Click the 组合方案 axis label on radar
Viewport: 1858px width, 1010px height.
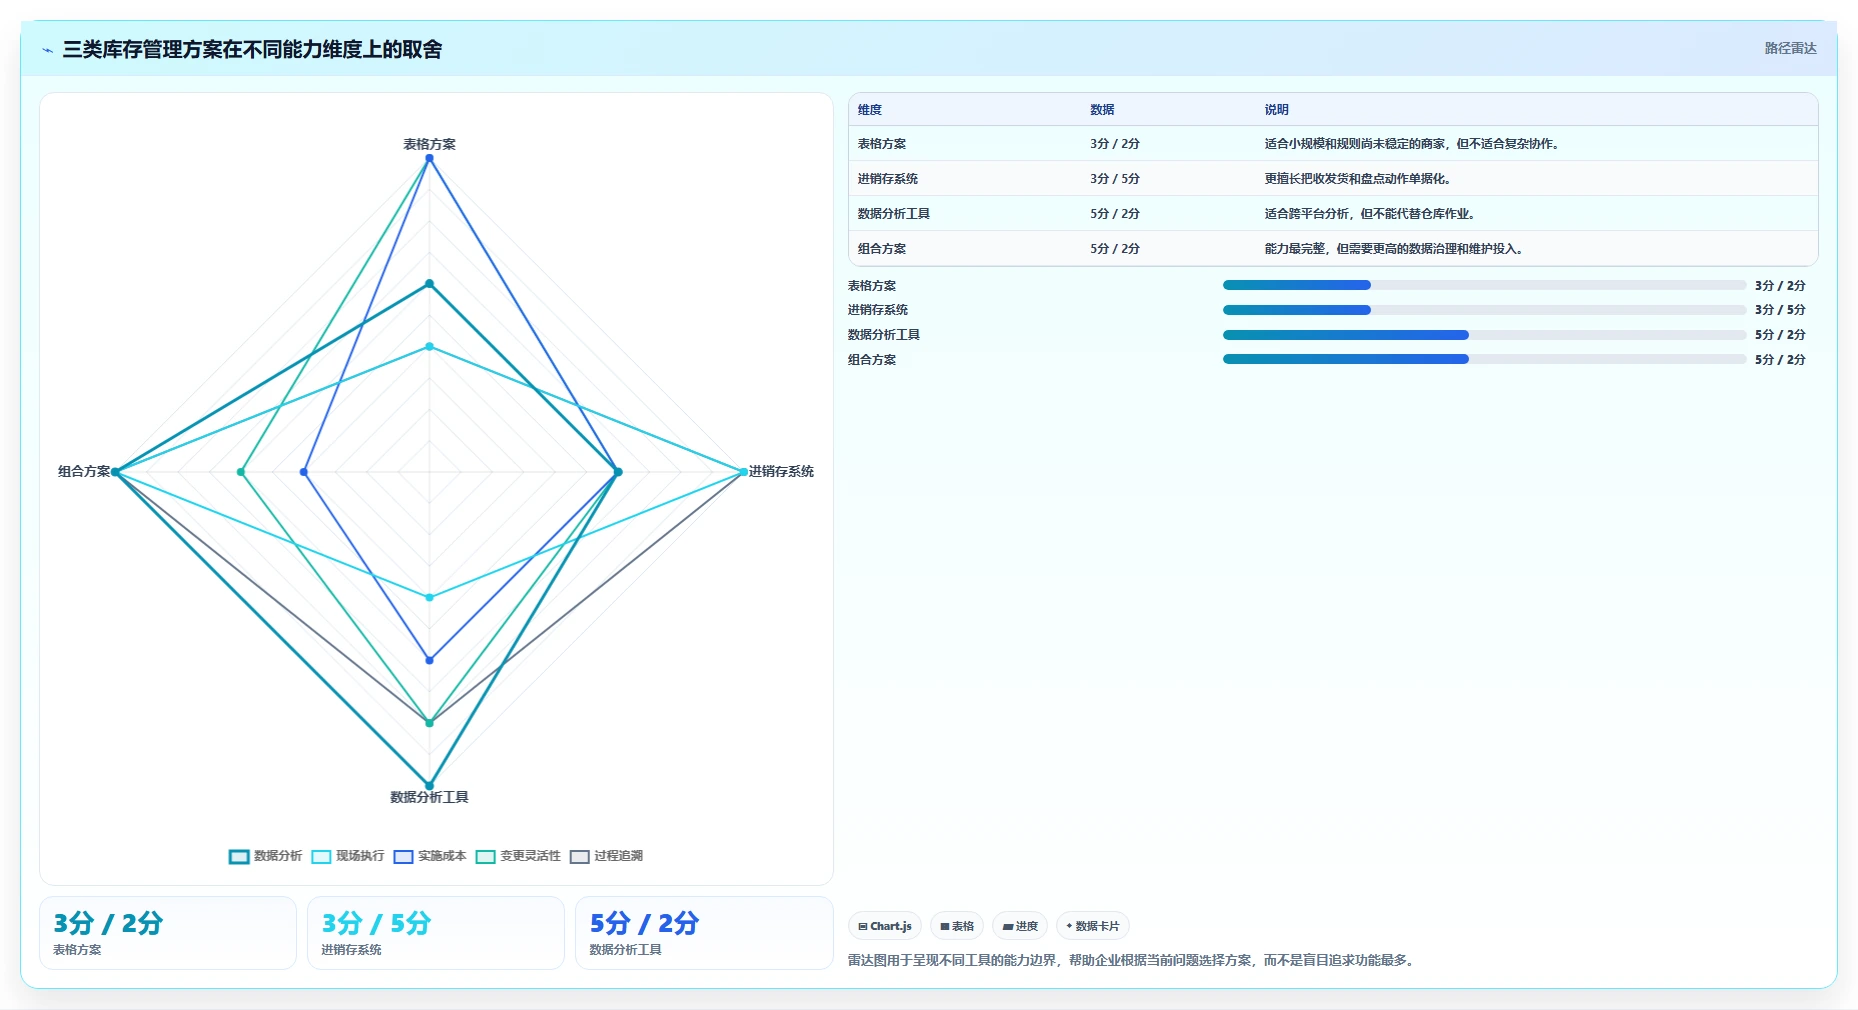[84, 471]
